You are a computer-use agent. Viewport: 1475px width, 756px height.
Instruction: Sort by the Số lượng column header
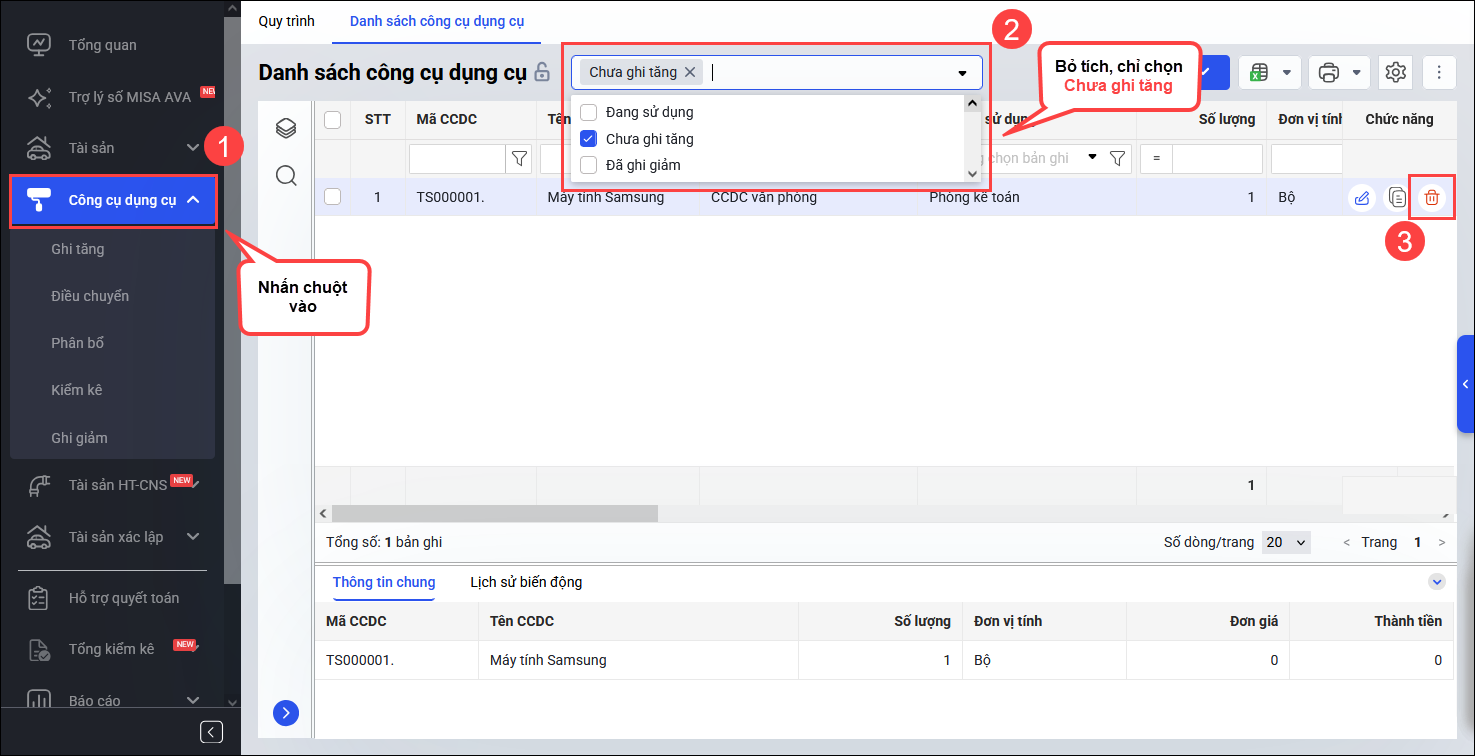coord(1227,119)
